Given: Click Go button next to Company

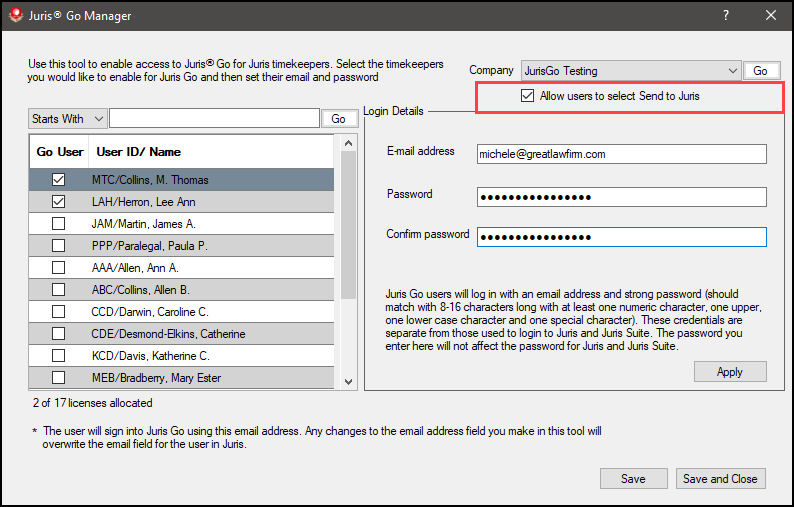Looking at the screenshot, I should (x=760, y=71).
